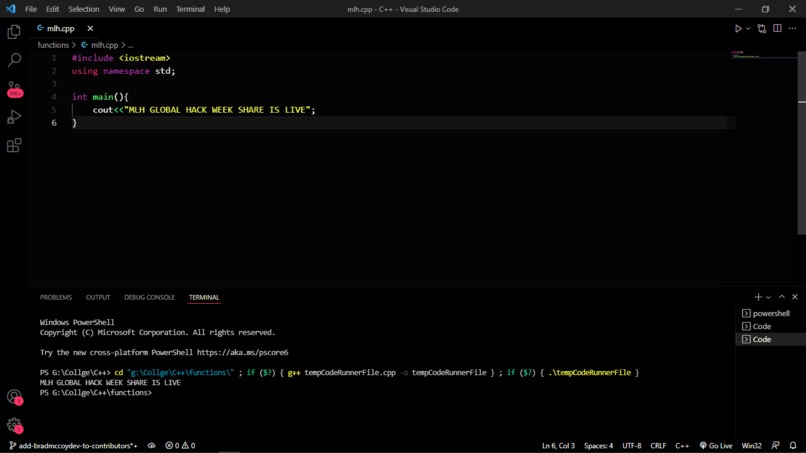Click the mlh.cpp breadcrumb item
This screenshot has width=806, height=453.
pos(100,45)
